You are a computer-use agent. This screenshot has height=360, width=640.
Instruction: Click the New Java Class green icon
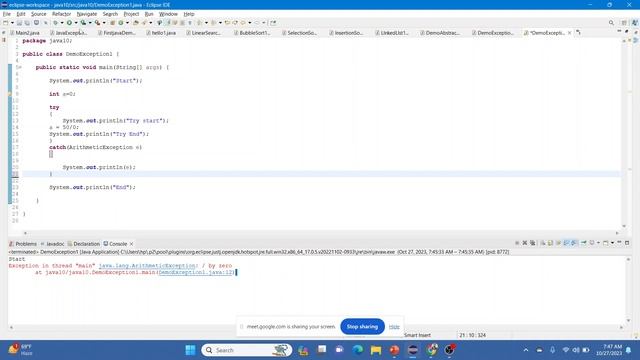tap(121, 23)
